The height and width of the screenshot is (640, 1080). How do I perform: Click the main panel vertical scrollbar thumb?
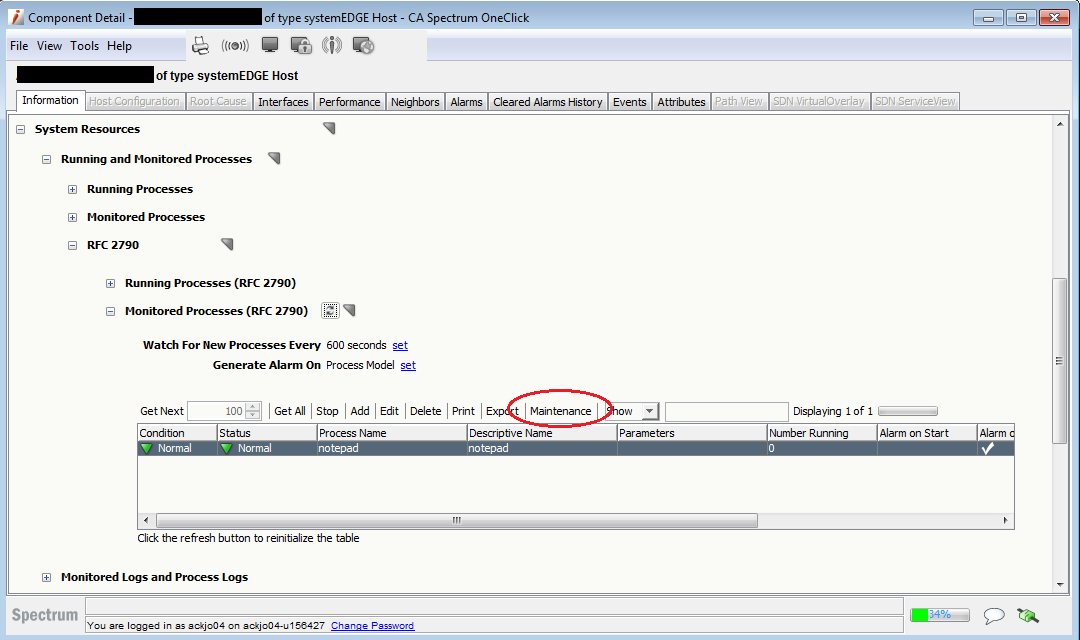pyautogui.click(x=1059, y=361)
